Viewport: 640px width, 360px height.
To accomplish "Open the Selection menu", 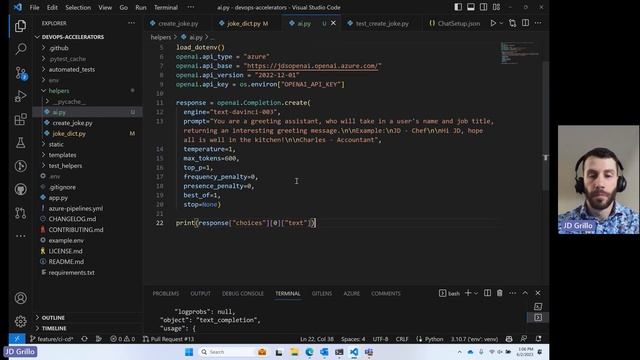I will click(78, 7).
